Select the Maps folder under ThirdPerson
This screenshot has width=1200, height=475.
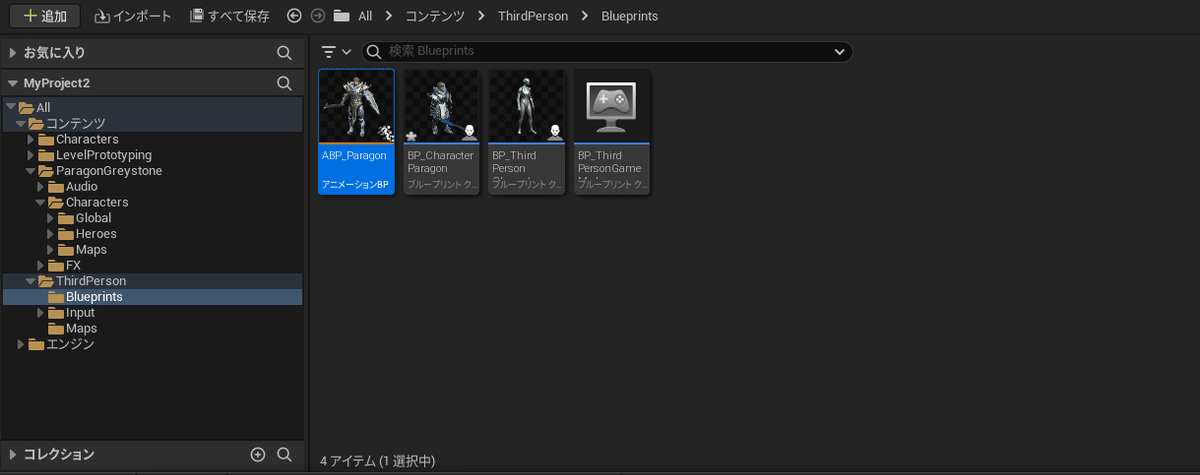coord(81,328)
